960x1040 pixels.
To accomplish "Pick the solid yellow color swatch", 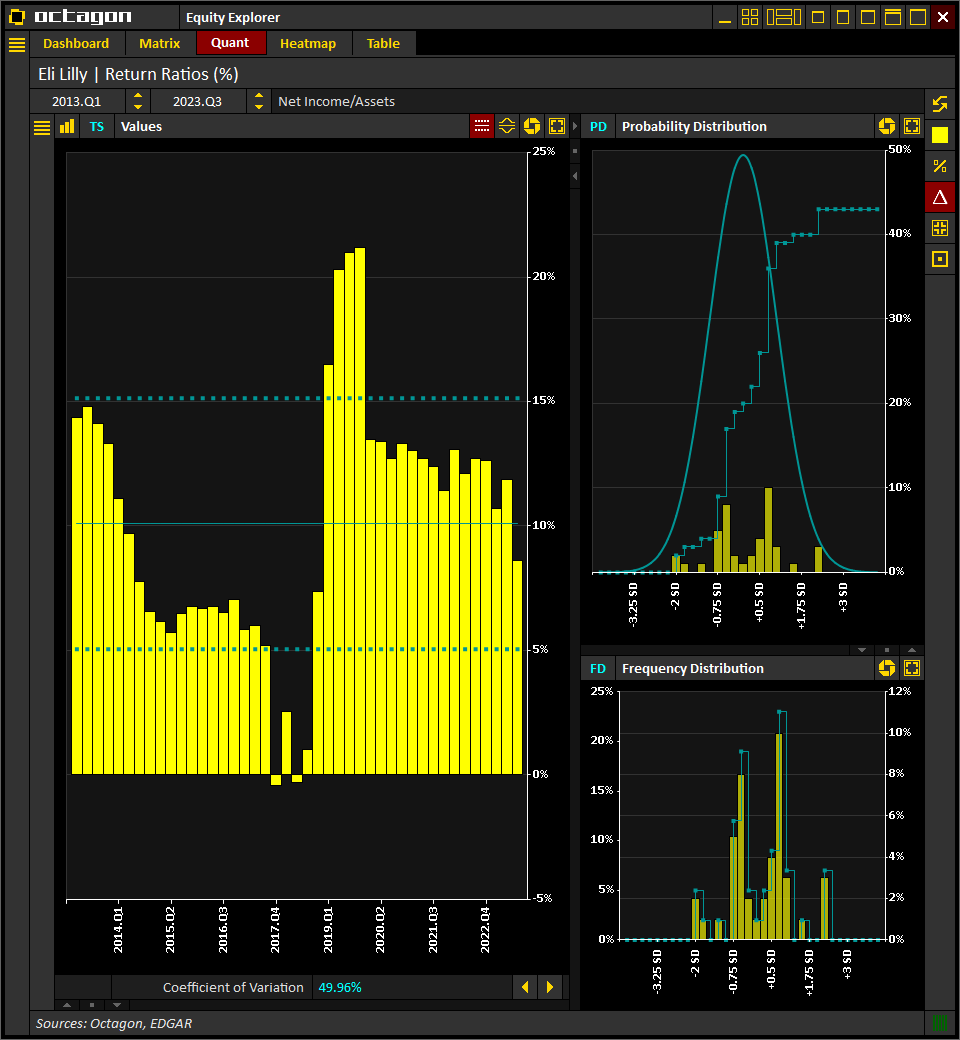I will click(939, 135).
